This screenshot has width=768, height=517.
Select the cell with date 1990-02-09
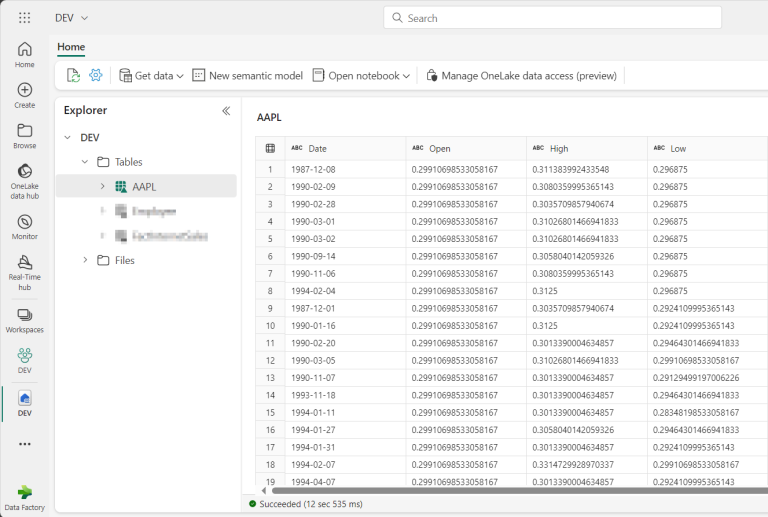345,187
